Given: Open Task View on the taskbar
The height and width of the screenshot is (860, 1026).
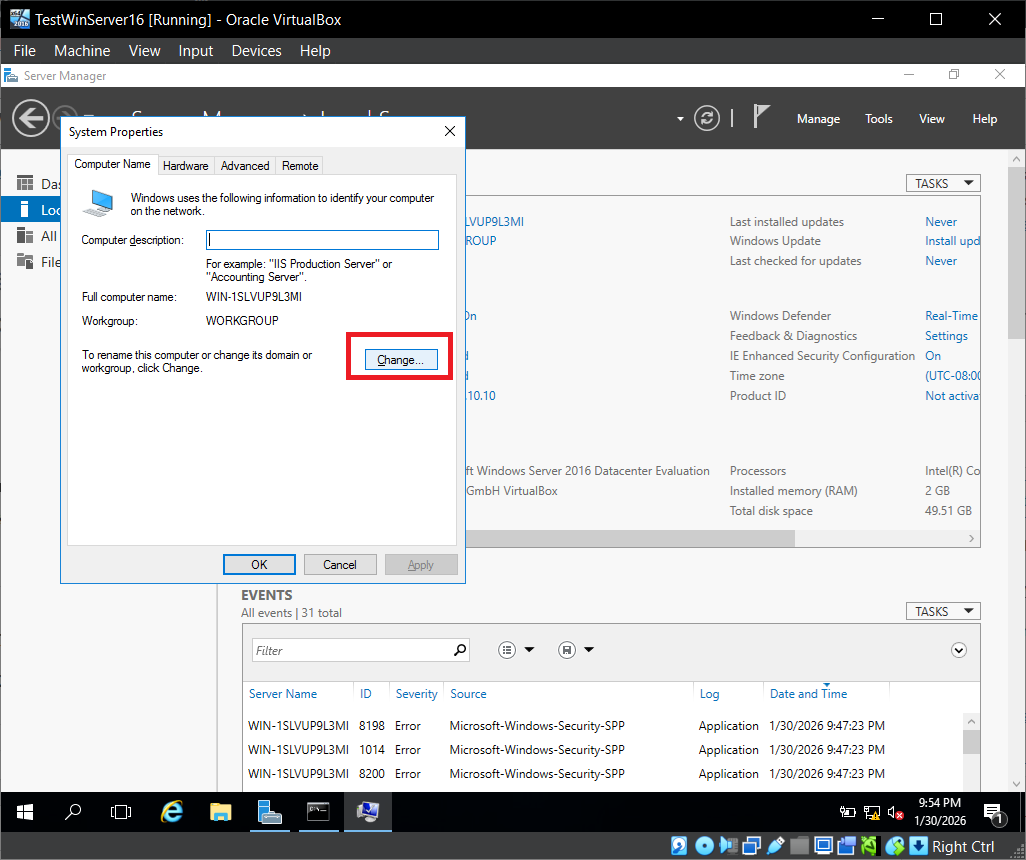Looking at the screenshot, I should coord(121,812).
